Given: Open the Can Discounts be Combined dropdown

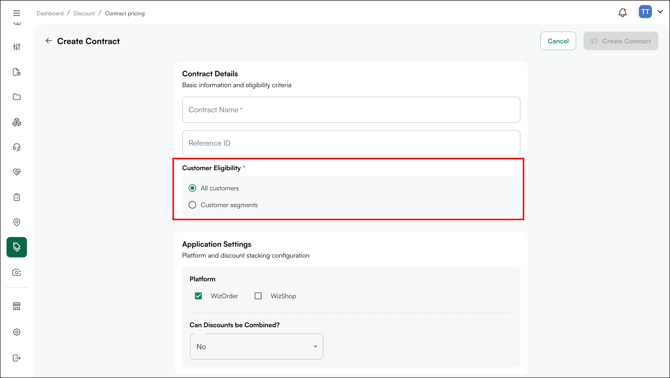Looking at the screenshot, I should coord(256,346).
